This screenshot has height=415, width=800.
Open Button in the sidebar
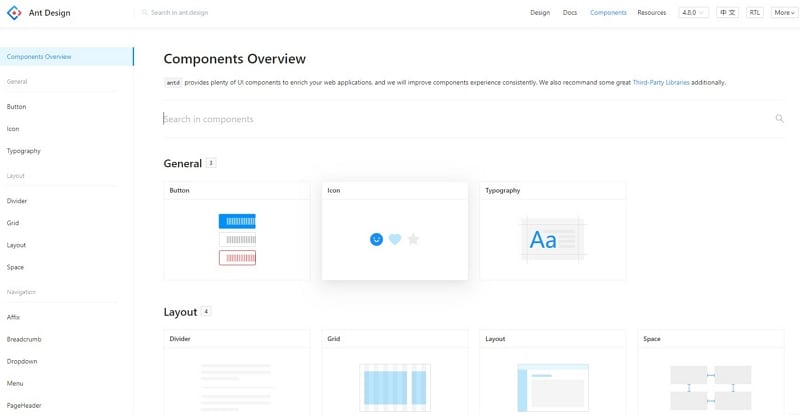click(x=16, y=107)
